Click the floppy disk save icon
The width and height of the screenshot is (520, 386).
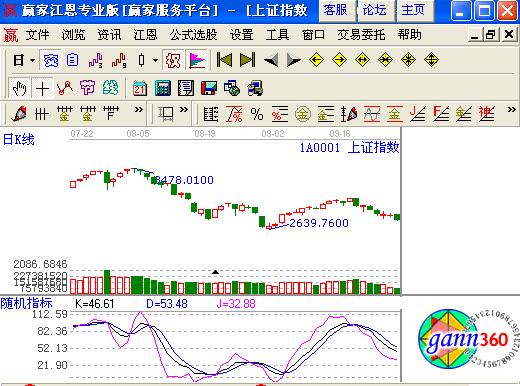tap(209, 88)
